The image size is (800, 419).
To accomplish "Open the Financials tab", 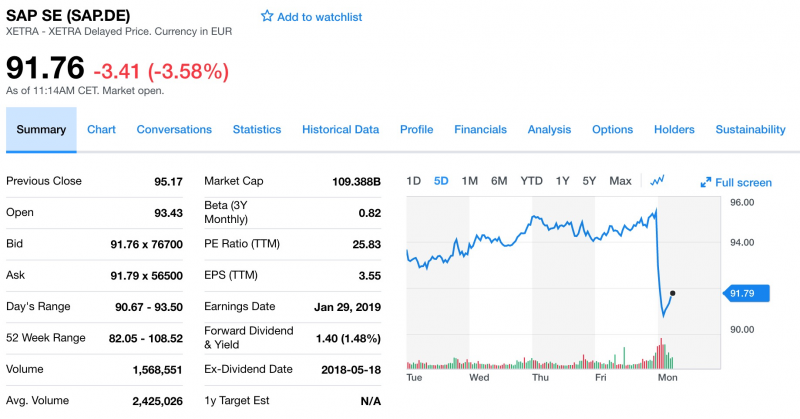I will (x=480, y=130).
